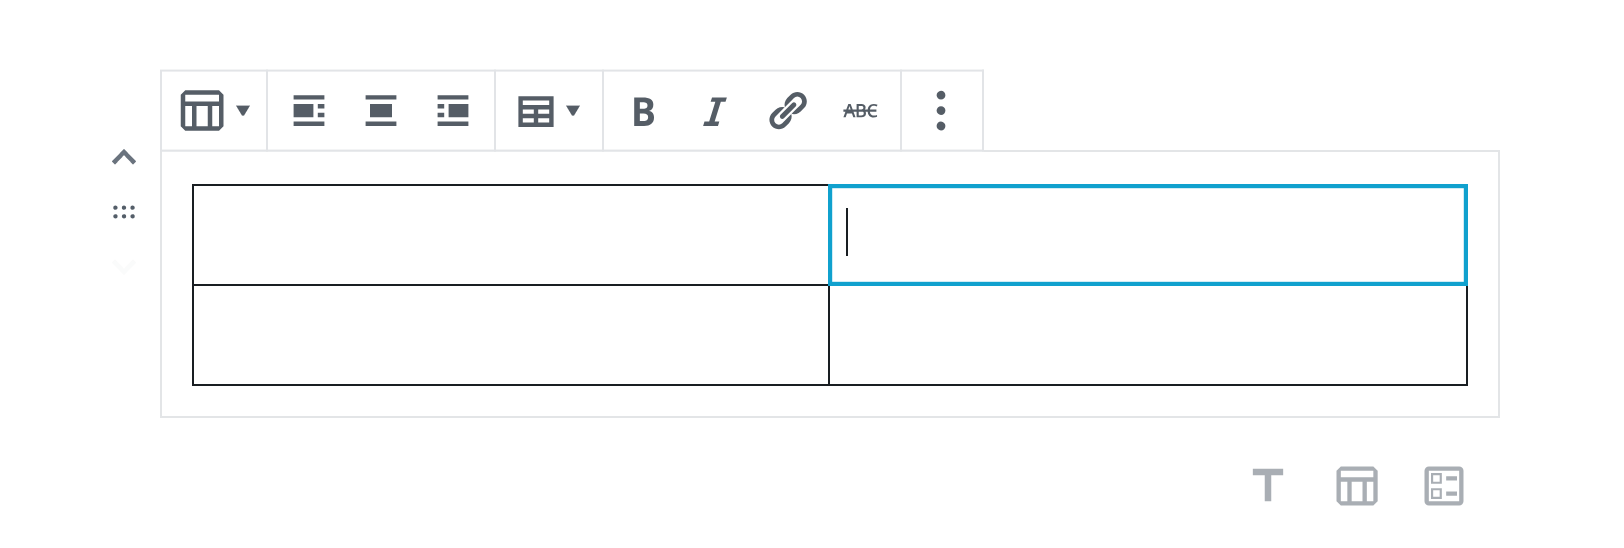Image resolution: width=1624 pixels, height=548 pixels.
Task: Click the selected top-right table cell
Action: 1148,235
